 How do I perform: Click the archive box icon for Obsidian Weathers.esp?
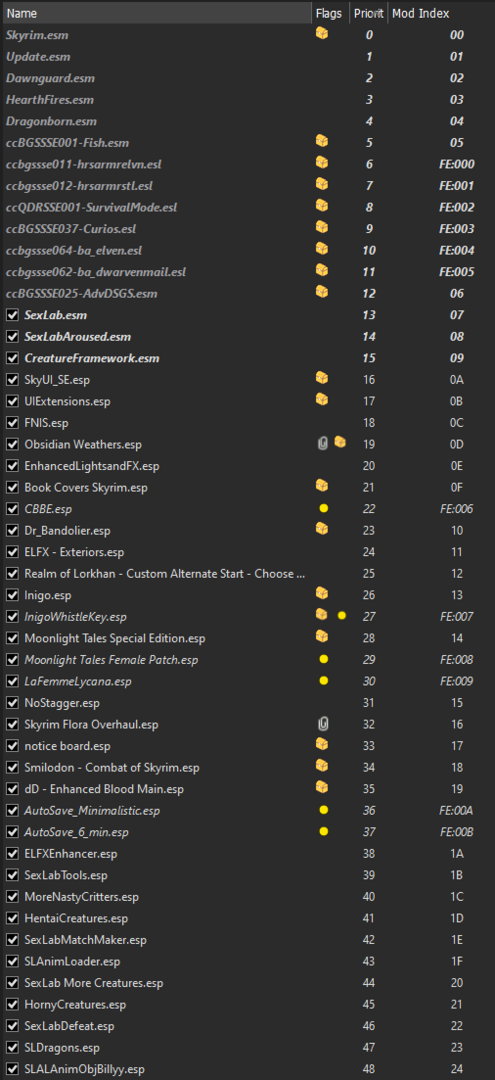click(340, 443)
